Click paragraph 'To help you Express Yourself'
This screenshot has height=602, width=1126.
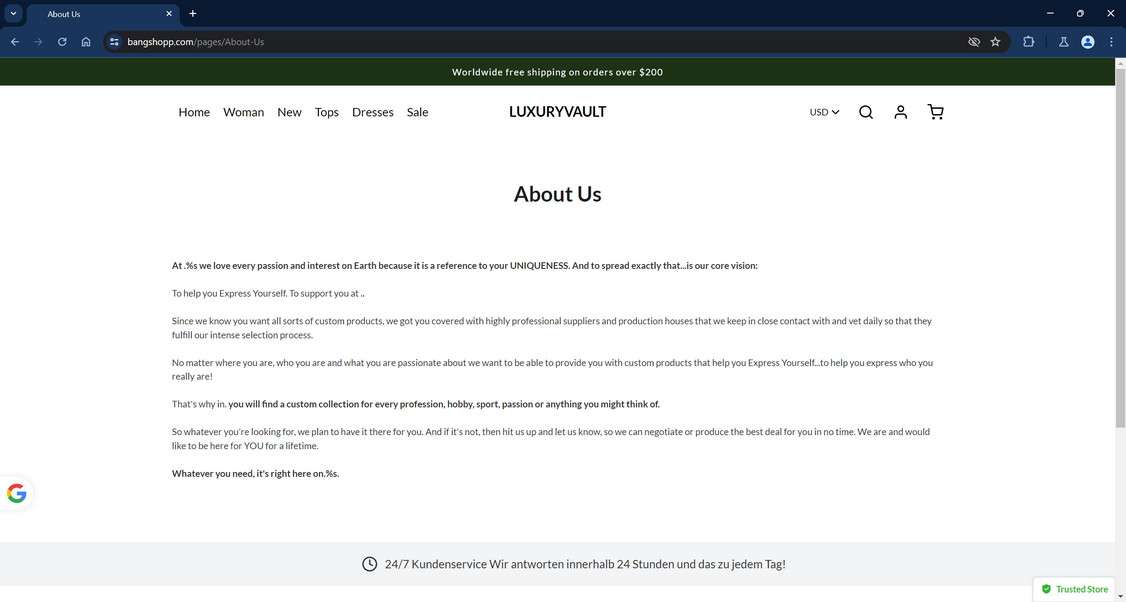(x=268, y=293)
